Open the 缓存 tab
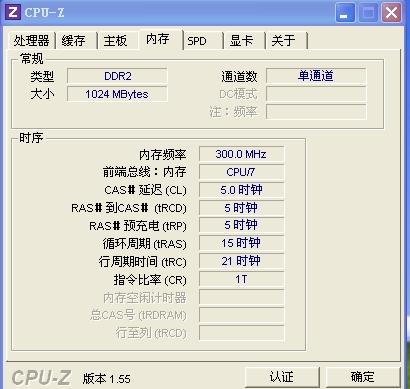The image size is (410, 389). pos(75,41)
